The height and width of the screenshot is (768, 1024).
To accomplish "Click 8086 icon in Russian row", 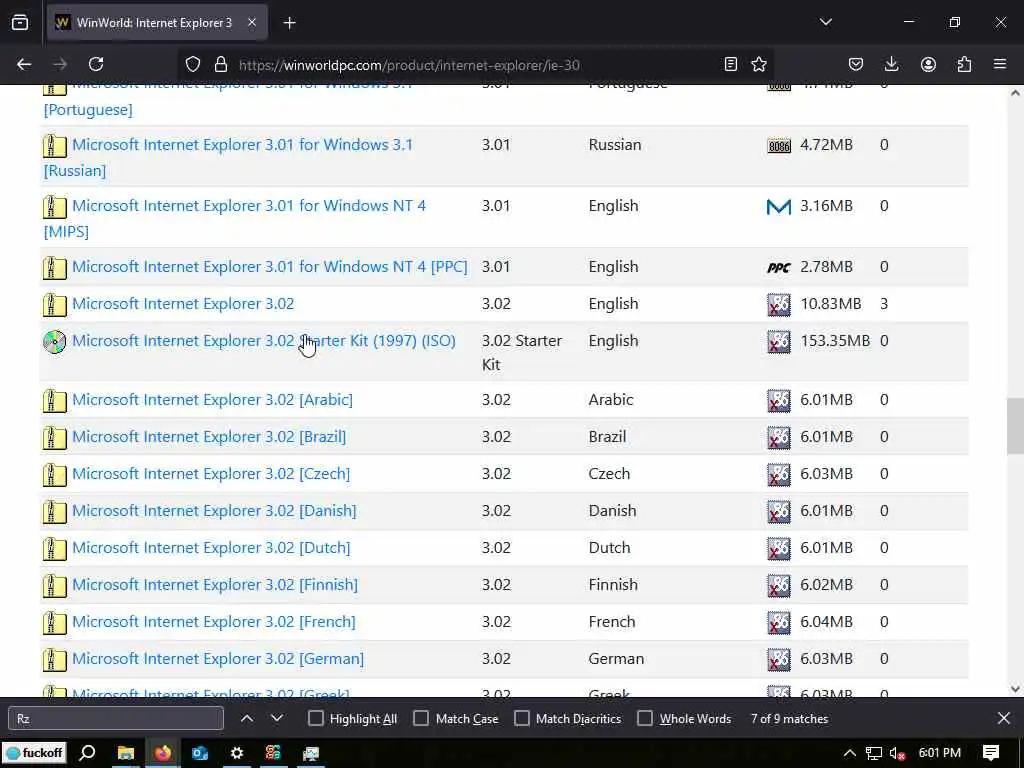I will tap(778, 146).
